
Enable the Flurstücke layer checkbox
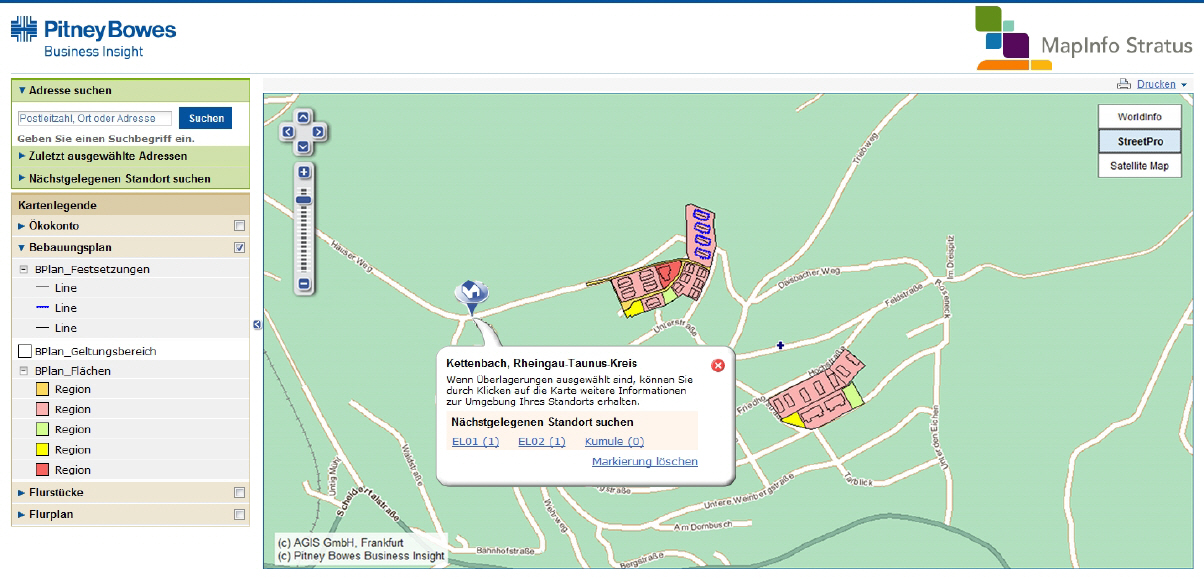(x=239, y=492)
